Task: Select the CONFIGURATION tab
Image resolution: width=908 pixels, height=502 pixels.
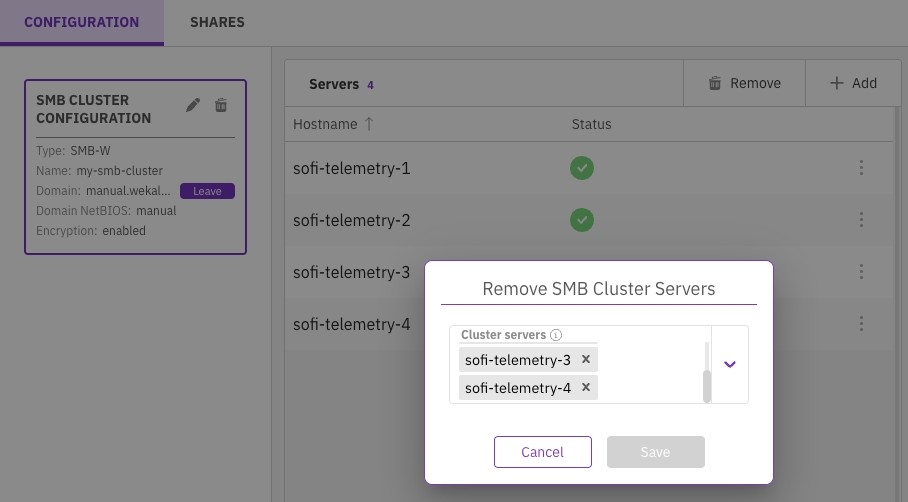Action: click(82, 22)
